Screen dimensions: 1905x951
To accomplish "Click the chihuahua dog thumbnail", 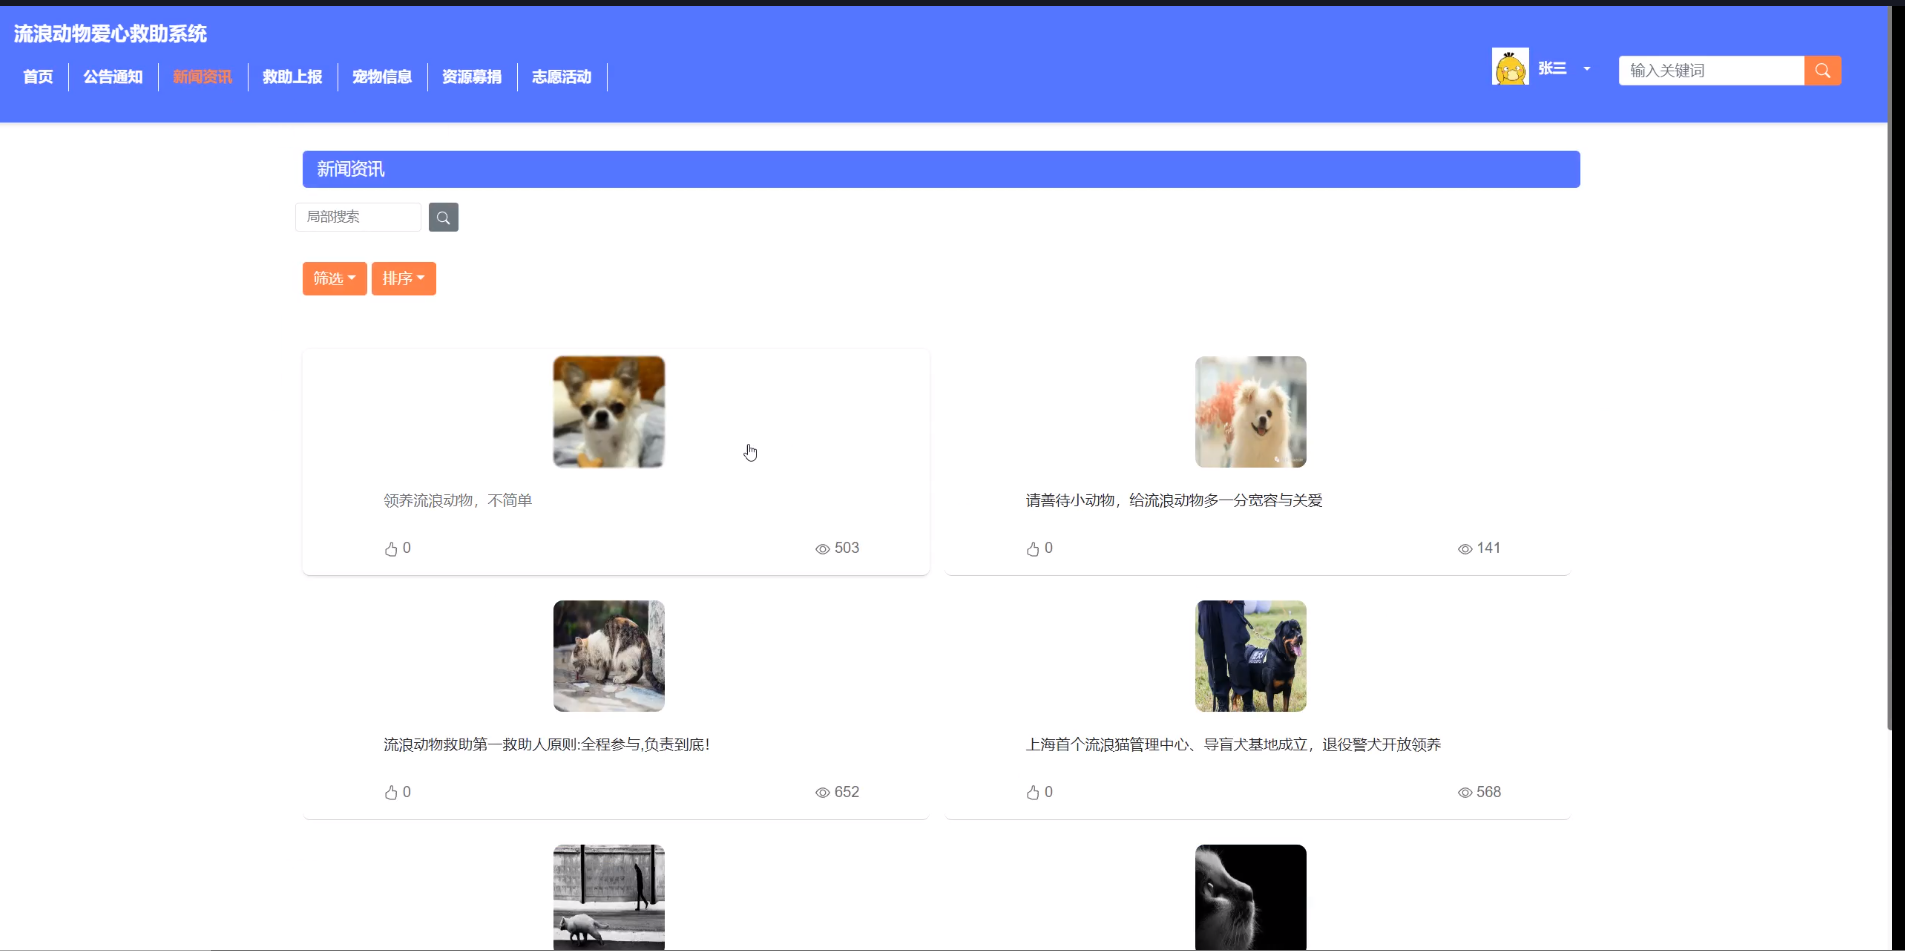I will click(609, 412).
